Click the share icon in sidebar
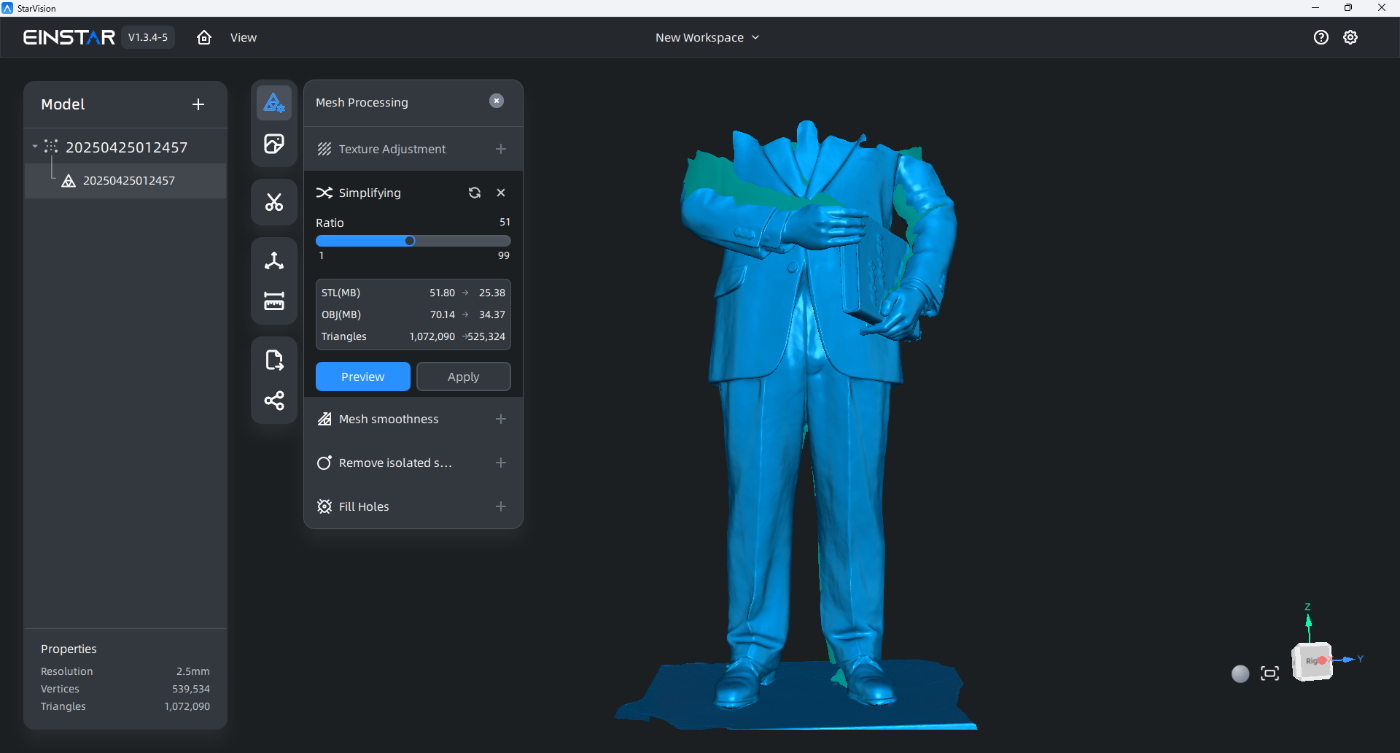Image resolution: width=1400 pixels, height=753 pixels. (x=274, y=401)
